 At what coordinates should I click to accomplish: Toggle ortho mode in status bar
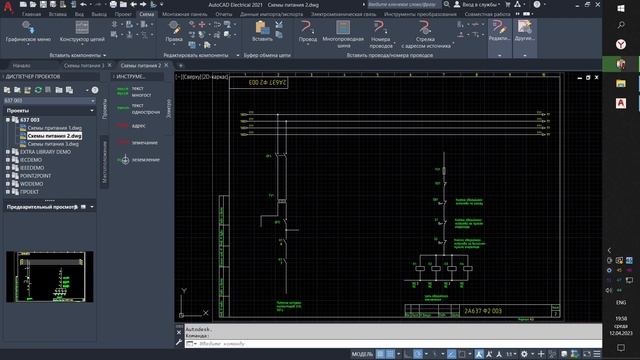[x=408, y=354]
